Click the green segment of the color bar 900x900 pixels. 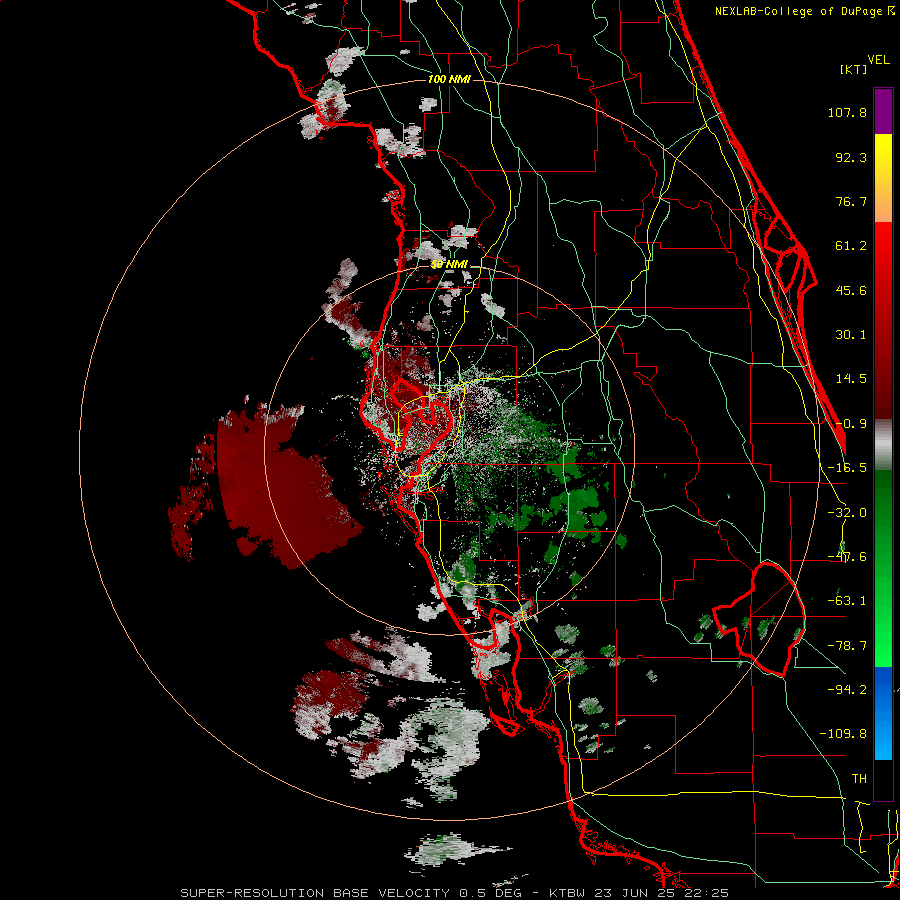(x=883, y=568)
